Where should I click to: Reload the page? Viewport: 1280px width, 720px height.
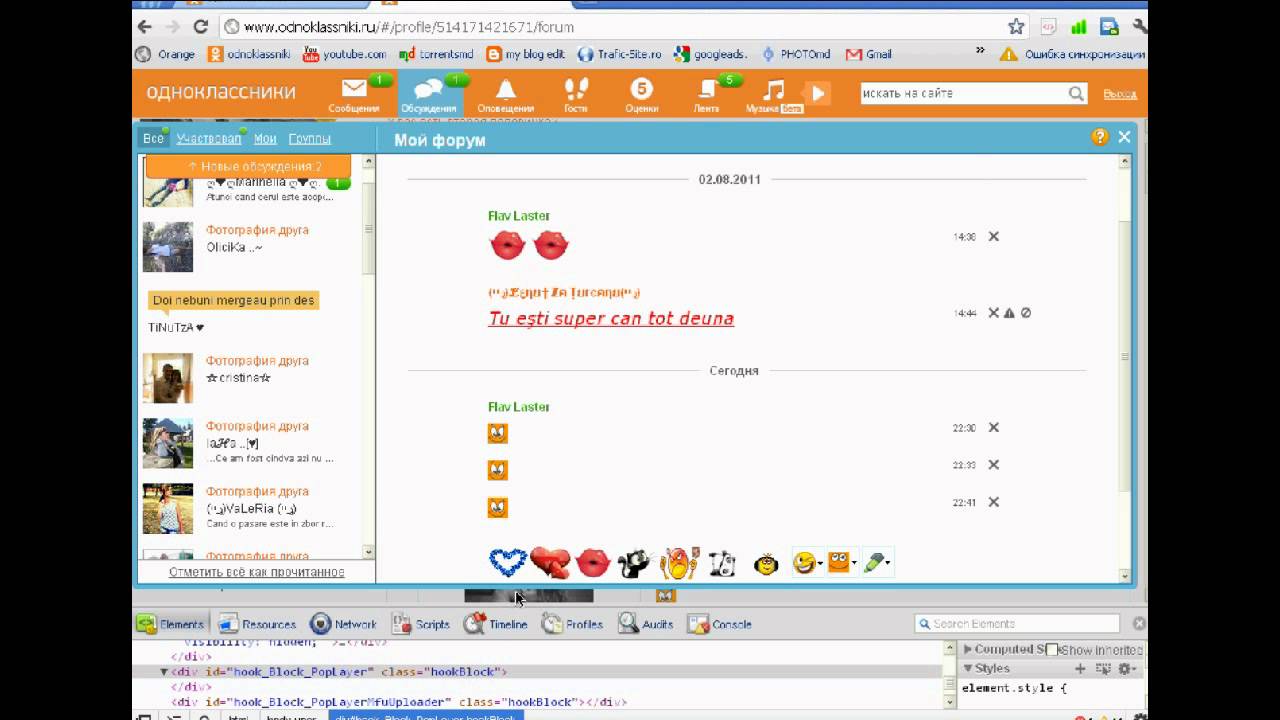201,27
